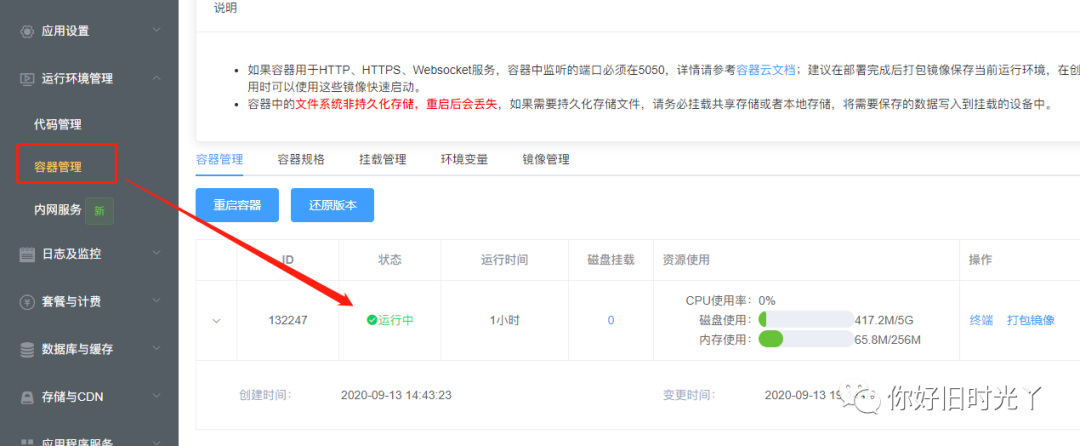Expand the 套餐与计费 chevron
Viewport: 1080px width, 446px height.
click(156, 301)
